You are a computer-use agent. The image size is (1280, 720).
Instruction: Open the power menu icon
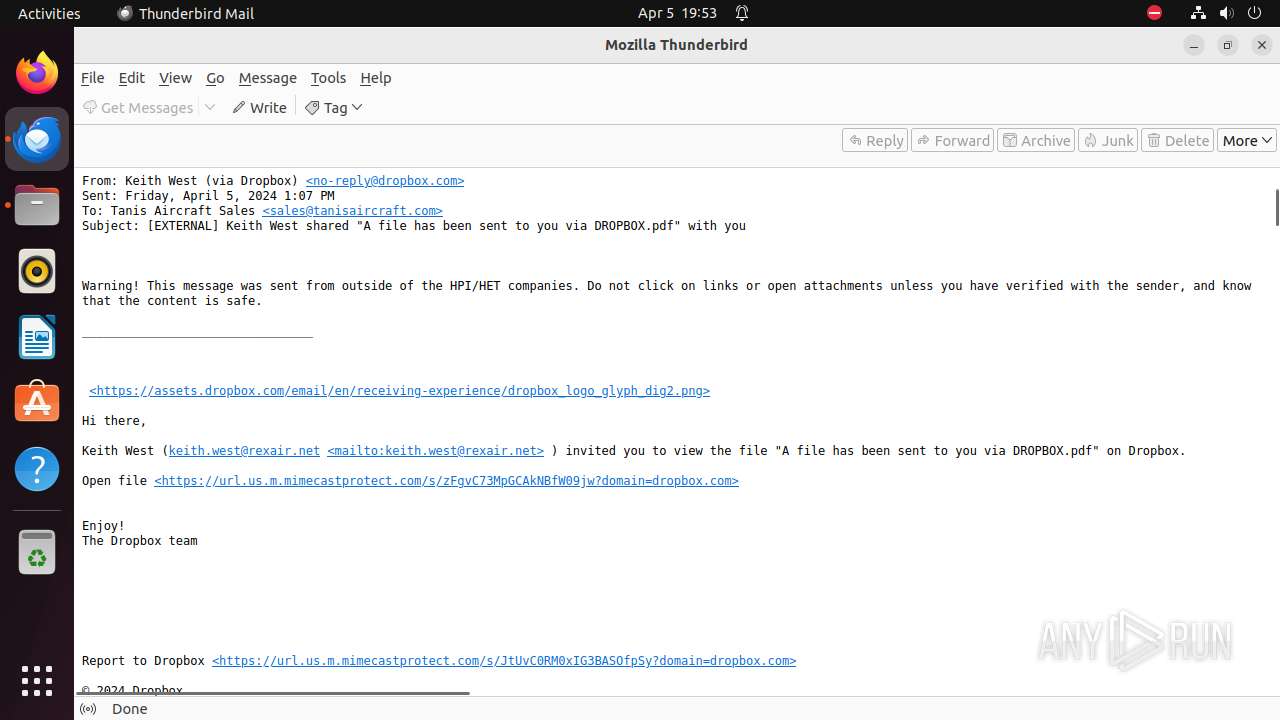click(x=1256, y=13)
